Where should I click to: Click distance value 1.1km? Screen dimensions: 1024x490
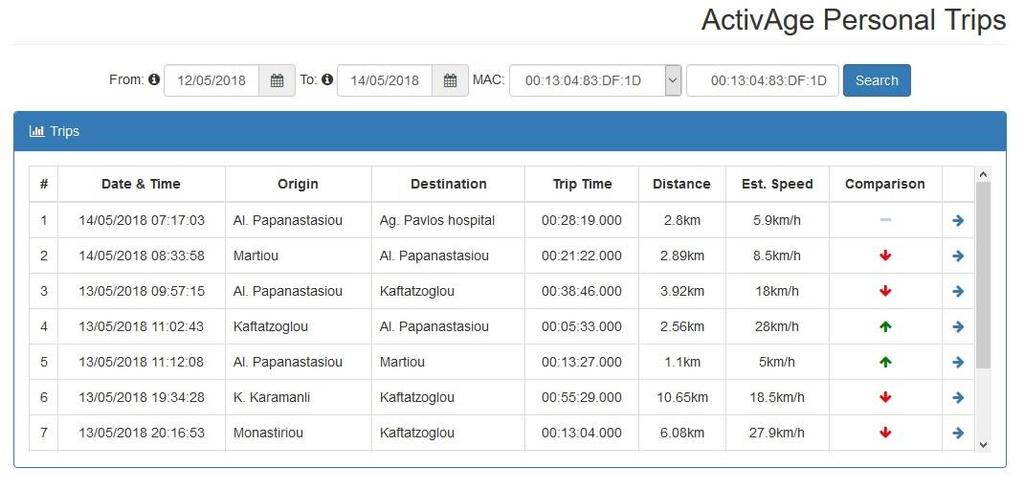681,362
